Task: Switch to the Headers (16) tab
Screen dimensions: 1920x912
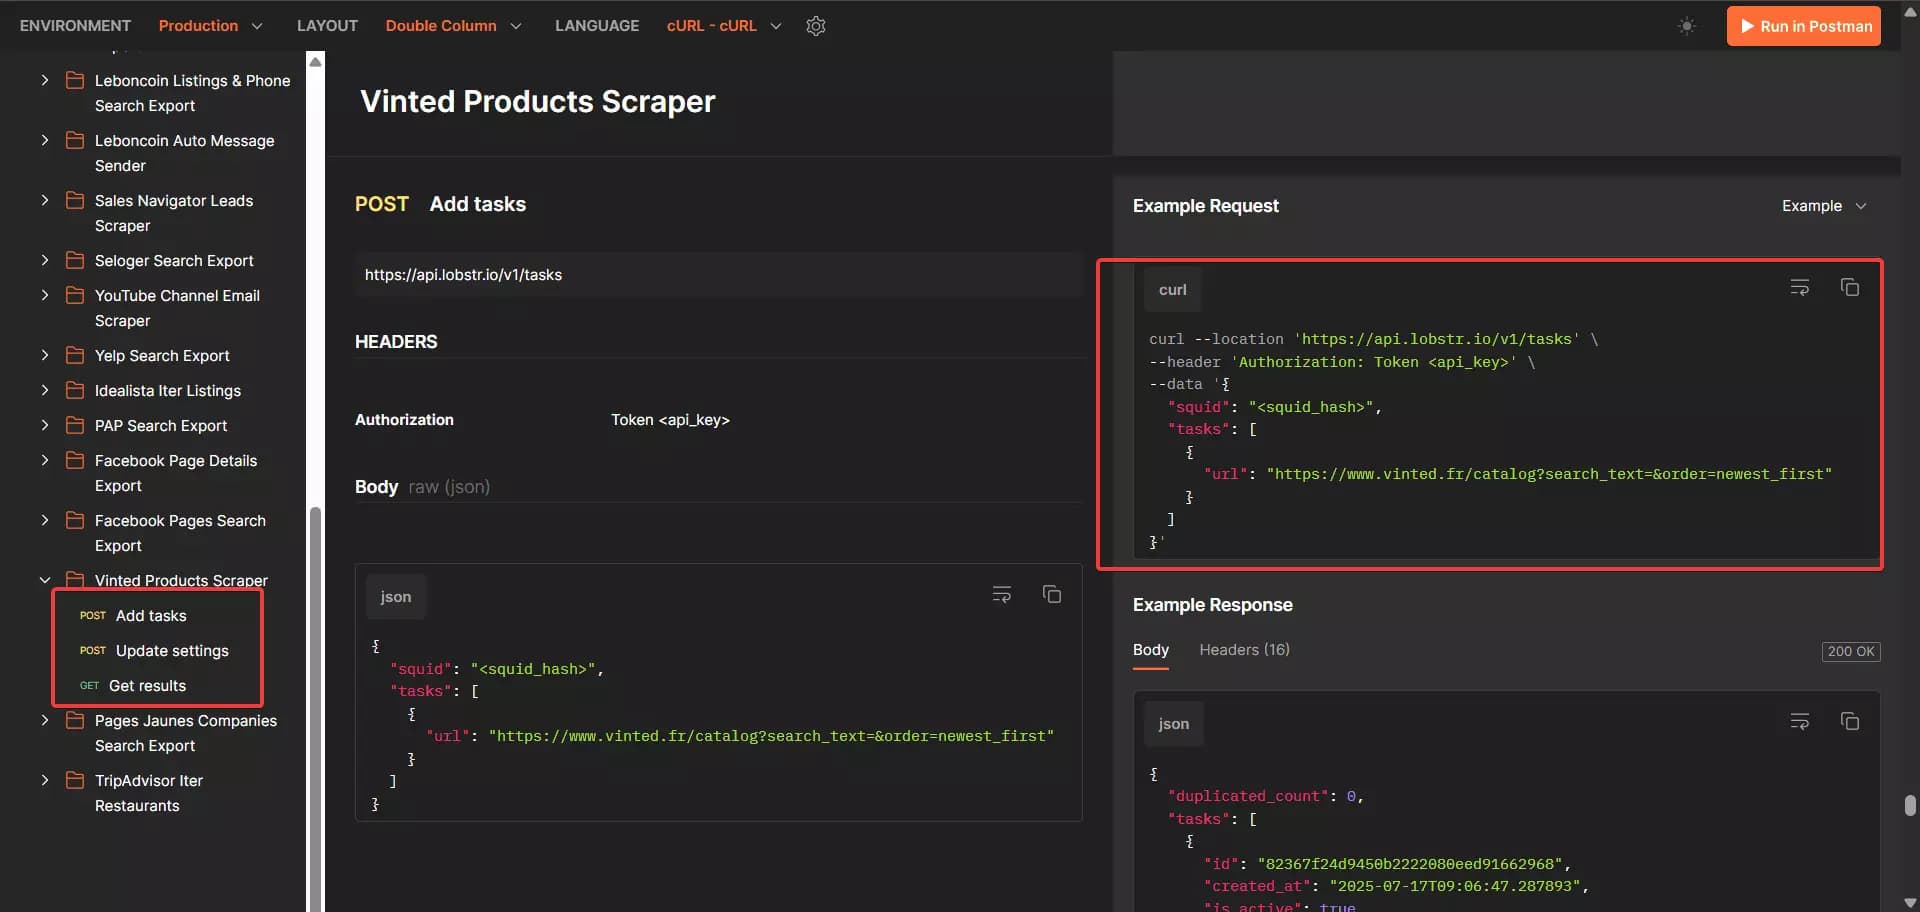Action: click(x=1243, y=649)
